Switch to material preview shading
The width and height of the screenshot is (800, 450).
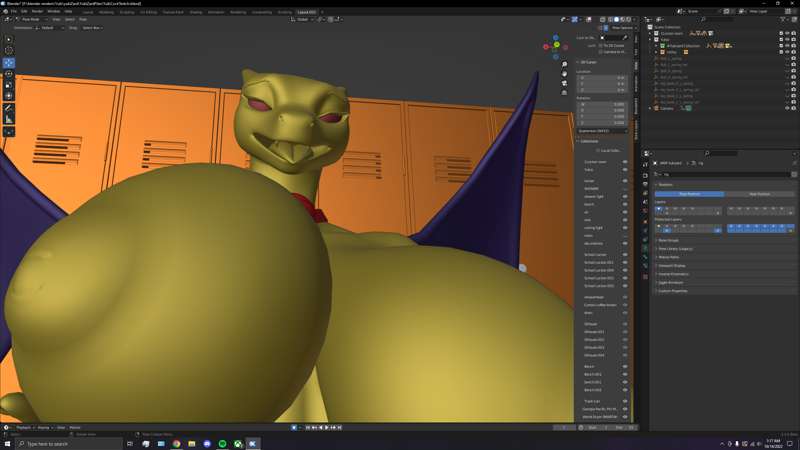click(x=622, y=19)
